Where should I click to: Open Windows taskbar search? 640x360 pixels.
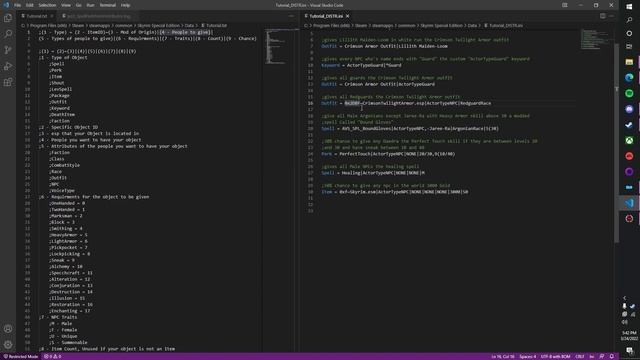pos(629,20)
